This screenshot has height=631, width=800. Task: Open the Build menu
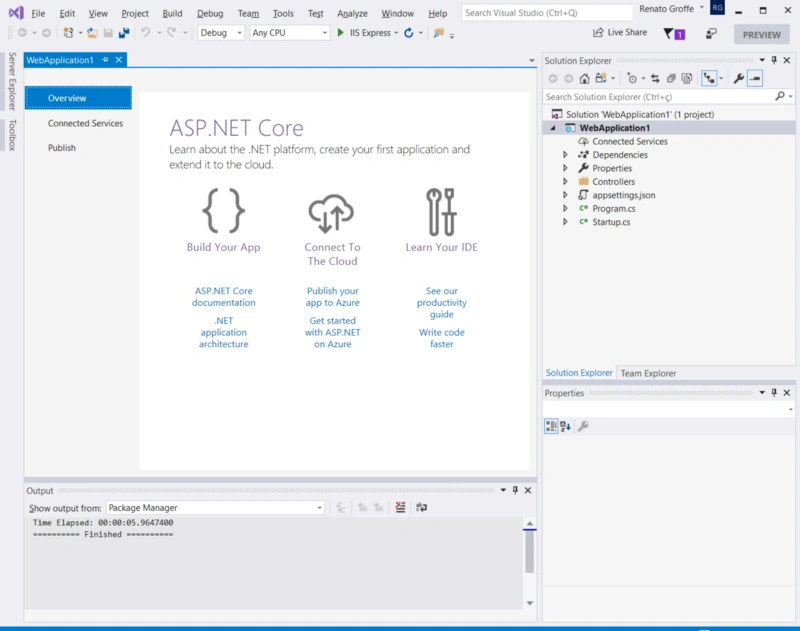click(x=172, y=13)
